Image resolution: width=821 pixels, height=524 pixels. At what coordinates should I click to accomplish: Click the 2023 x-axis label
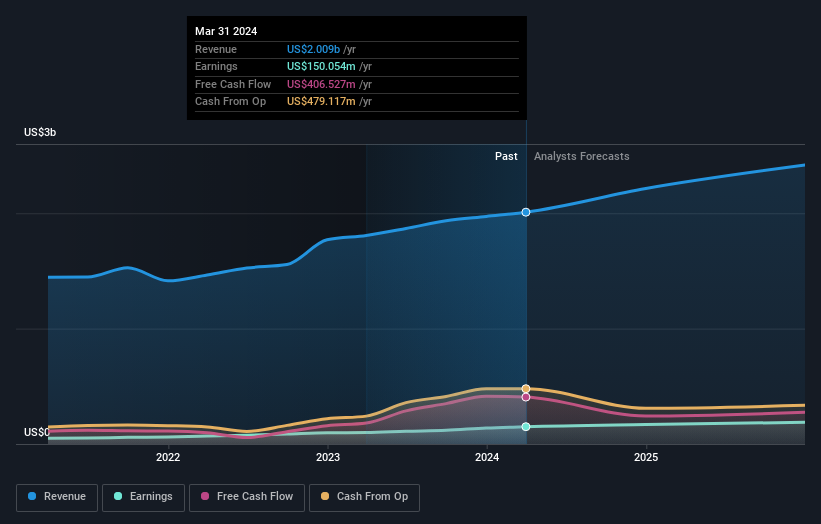(x=328, y=457)
